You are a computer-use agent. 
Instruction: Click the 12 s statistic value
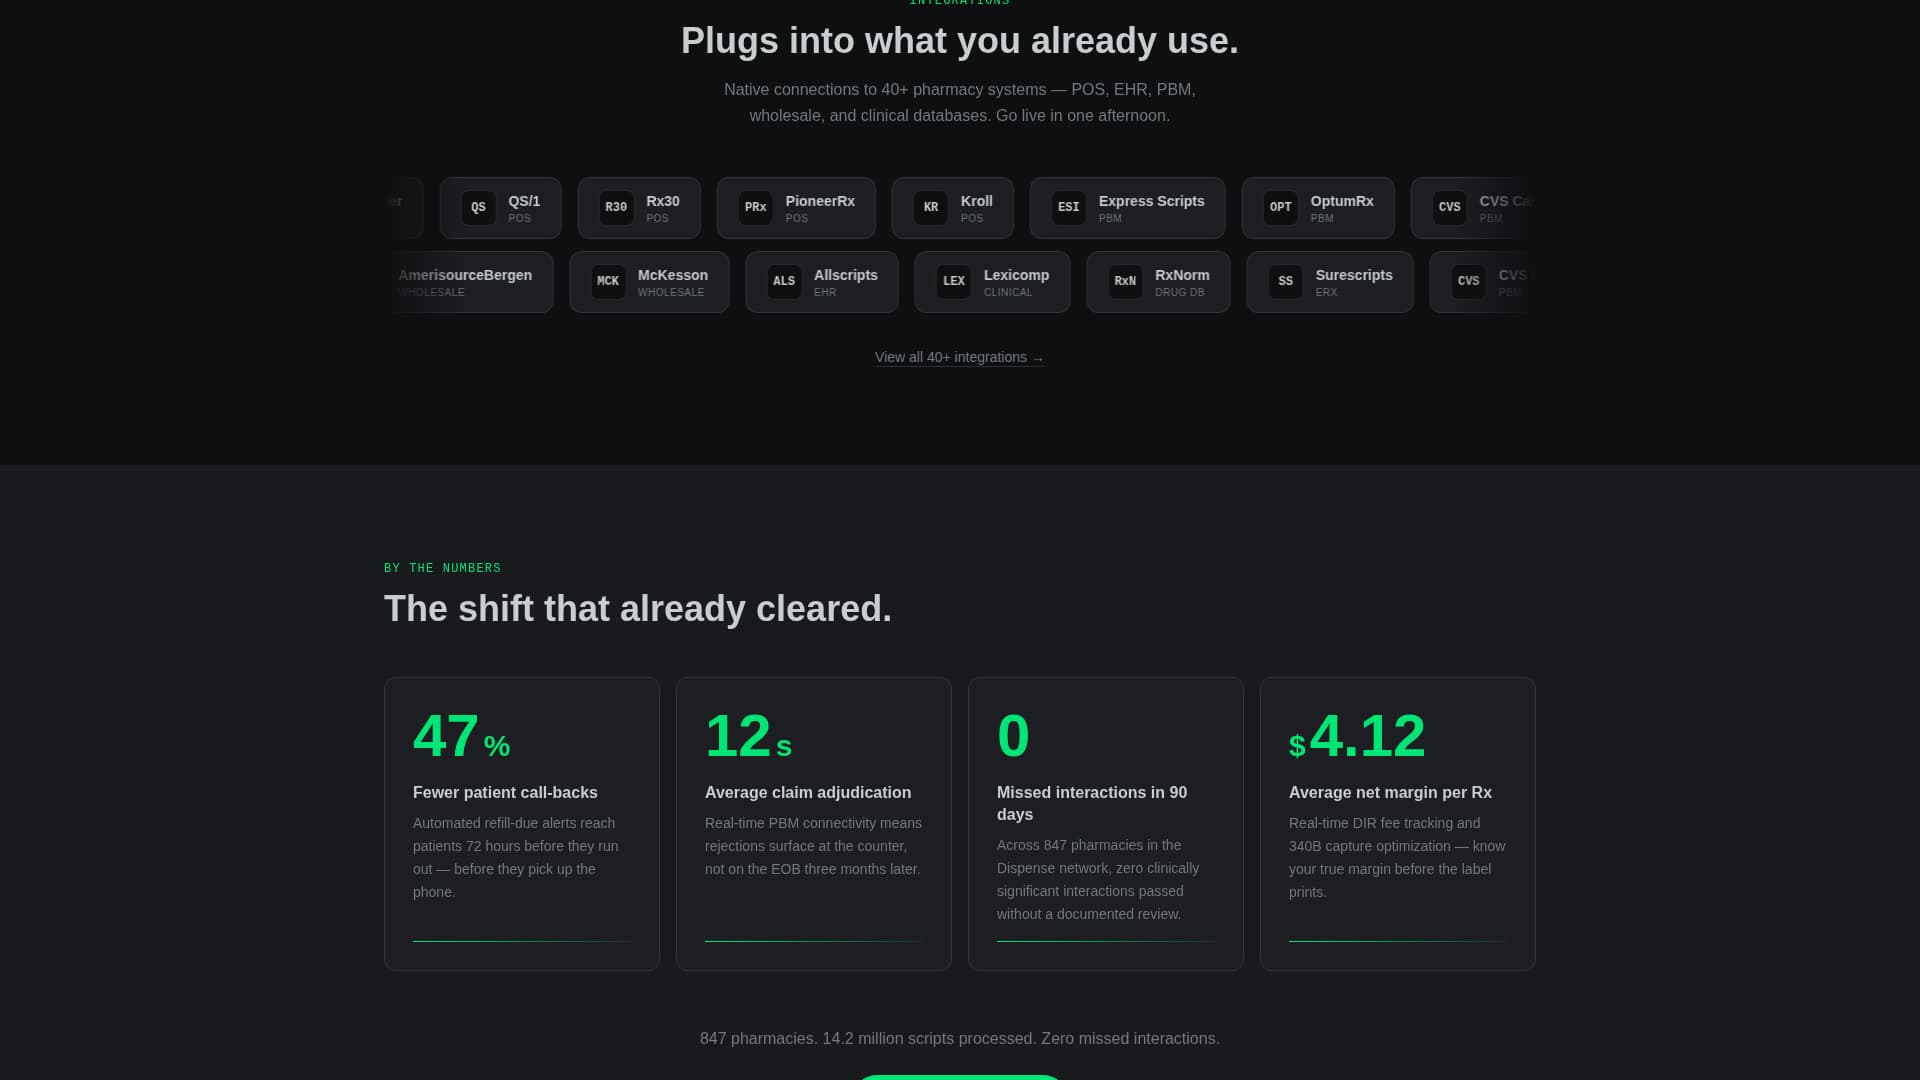click(748, 737)
